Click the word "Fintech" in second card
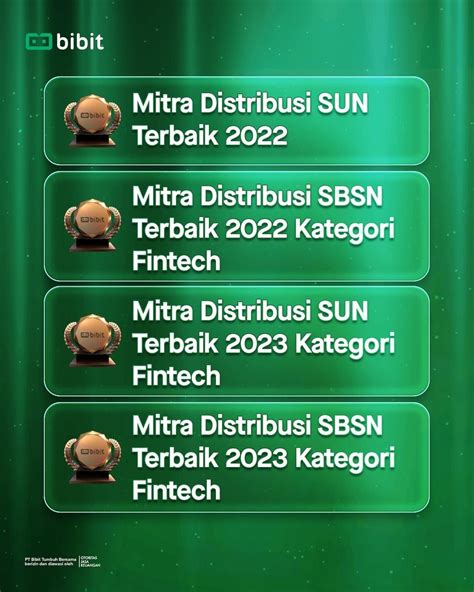 pyautogui.click(x=176, y=261)
